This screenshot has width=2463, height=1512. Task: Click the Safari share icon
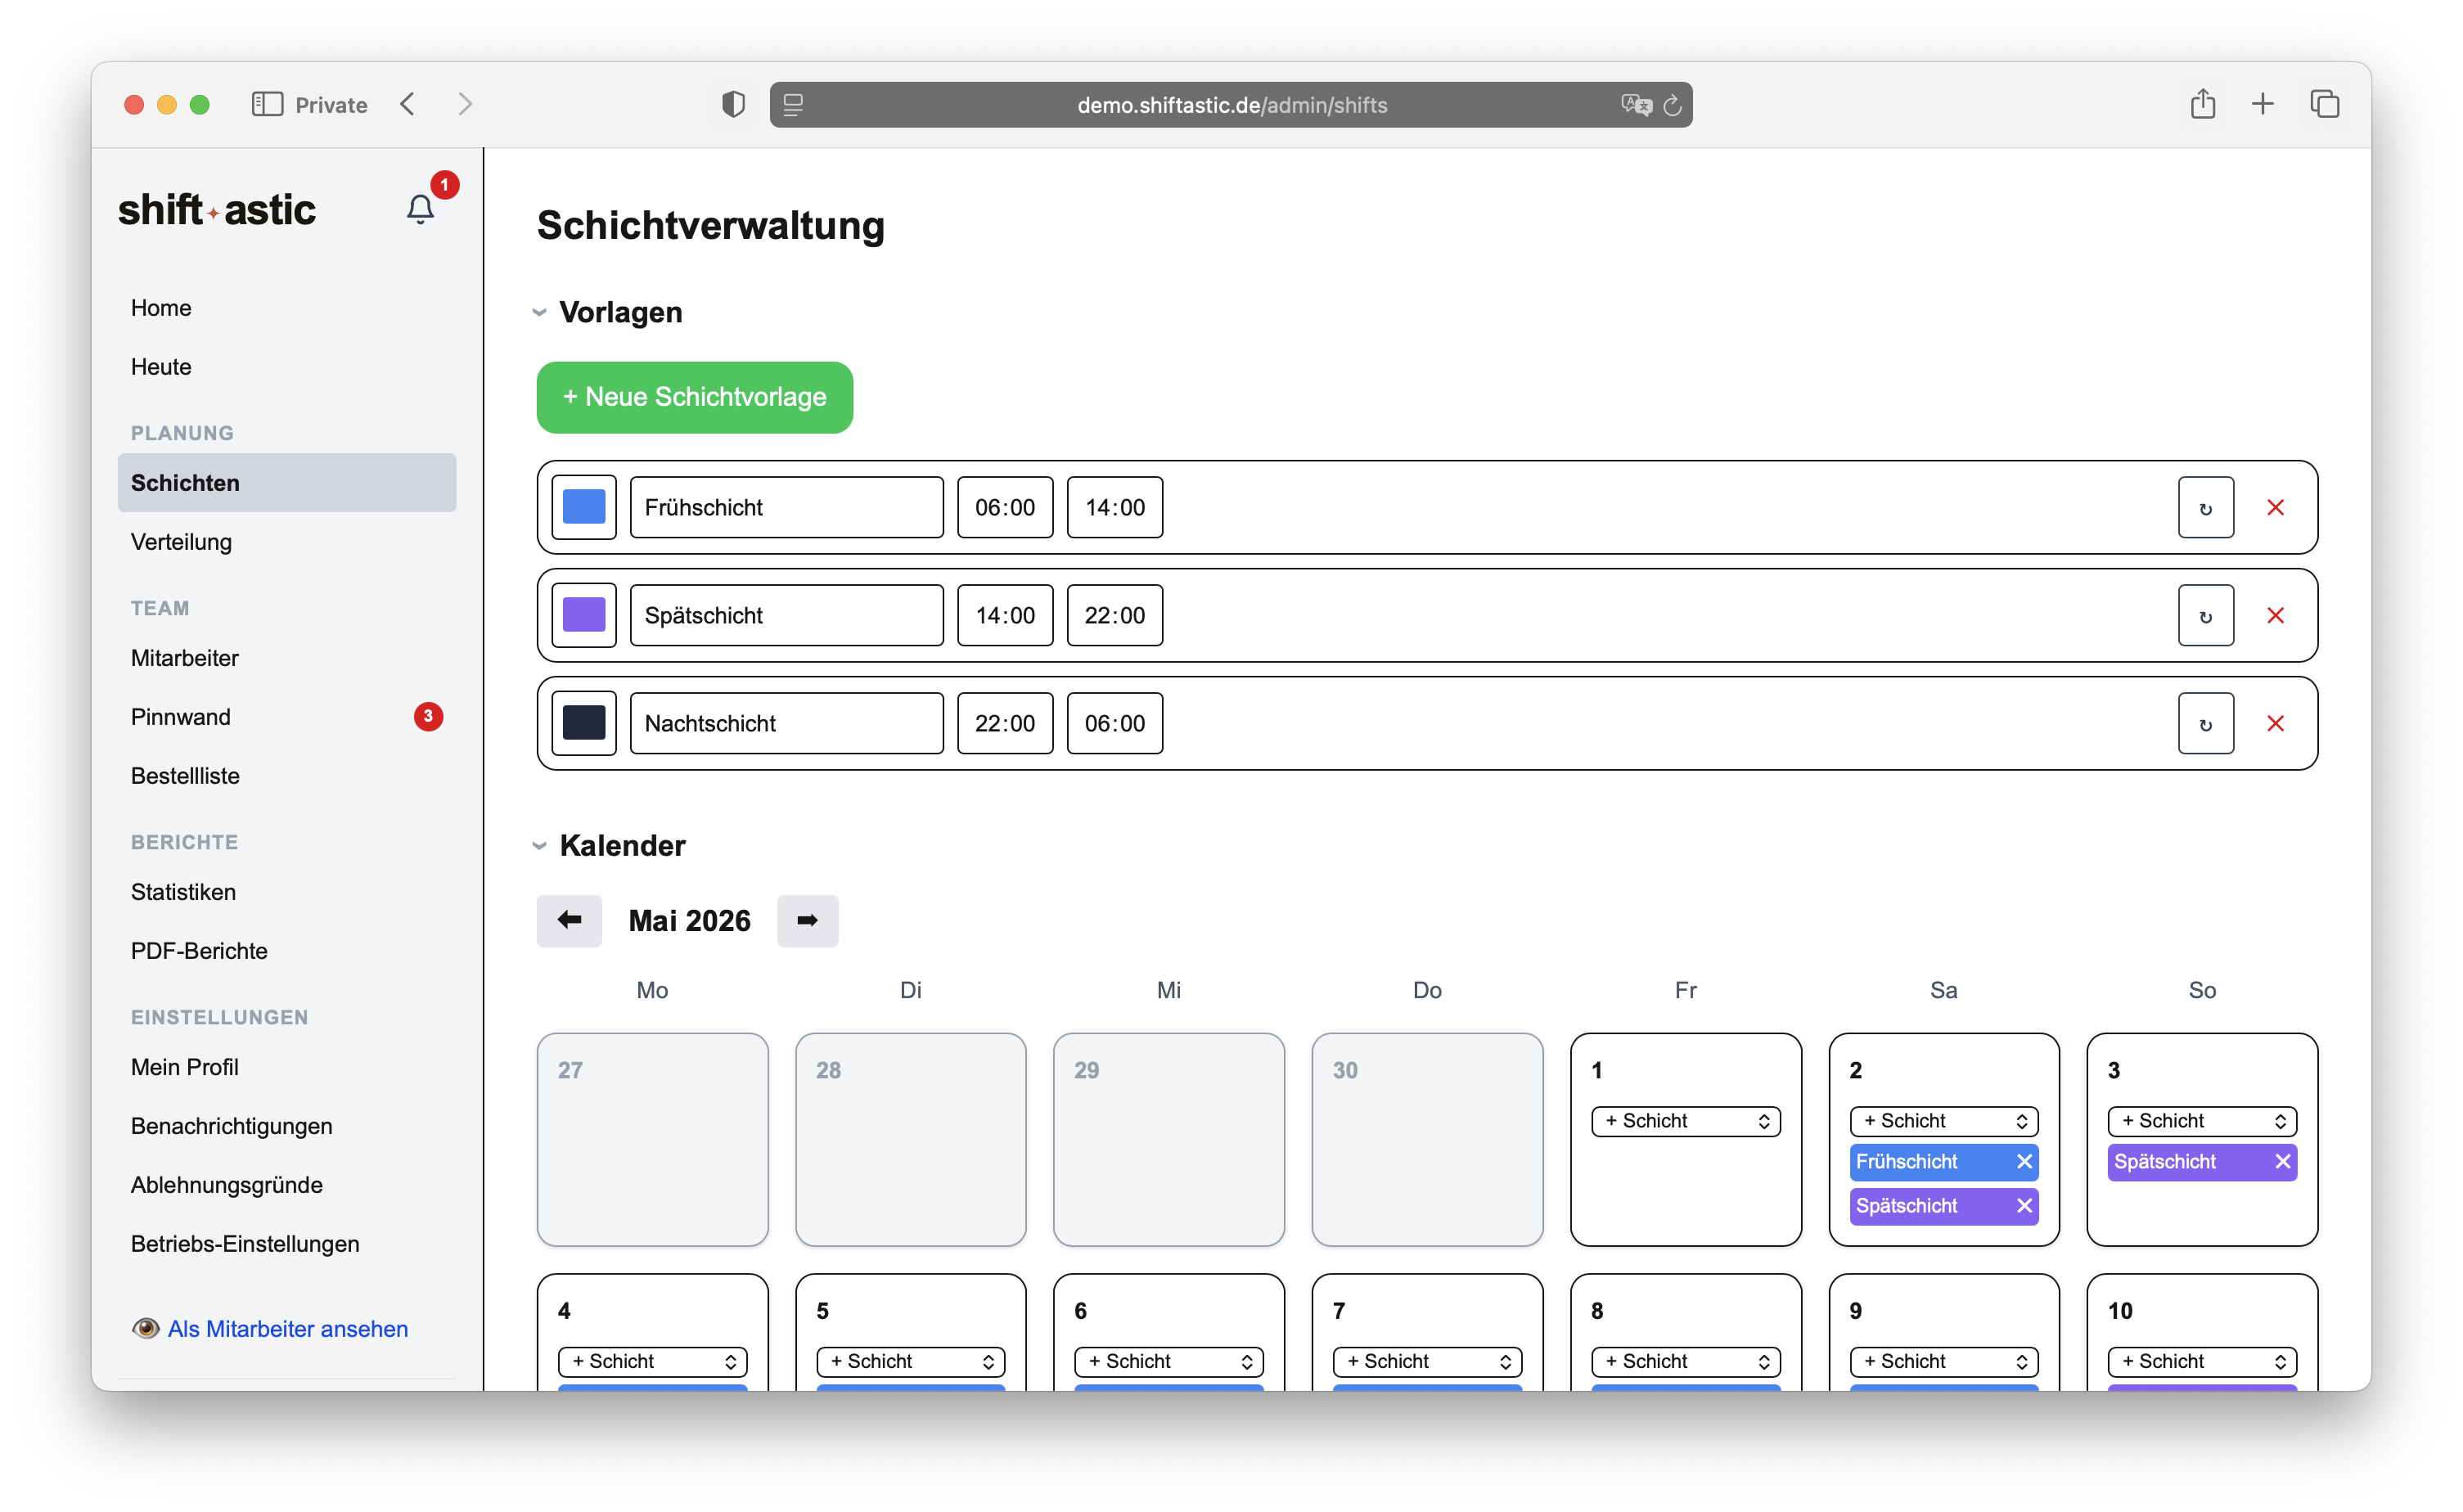click(2202, 104)
